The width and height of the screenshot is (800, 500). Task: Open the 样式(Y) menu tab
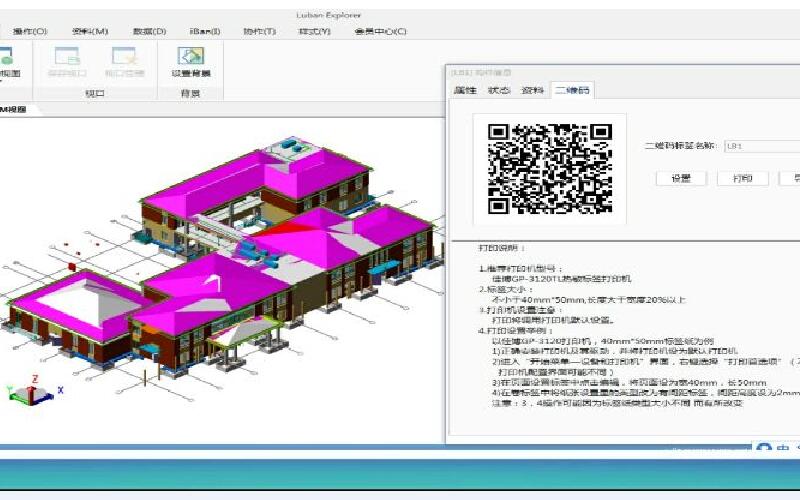click(x=314, y=31)
